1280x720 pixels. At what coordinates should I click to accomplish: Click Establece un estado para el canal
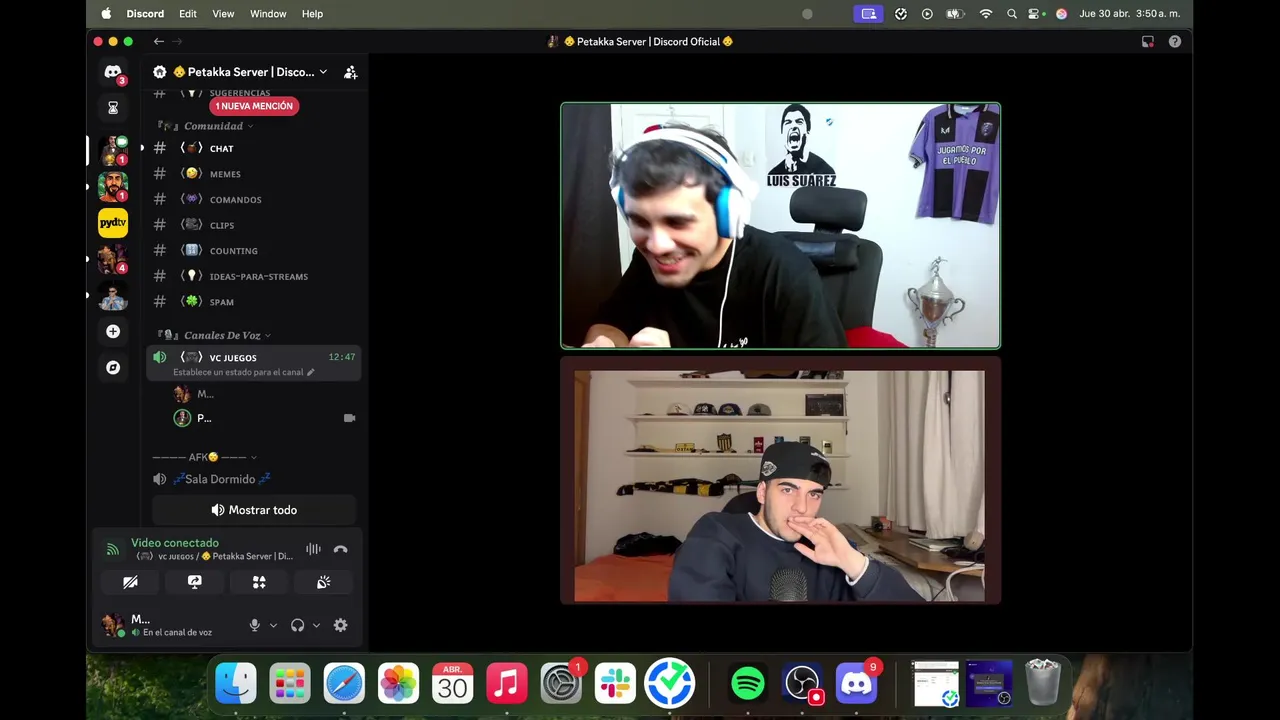coord(238,372)
